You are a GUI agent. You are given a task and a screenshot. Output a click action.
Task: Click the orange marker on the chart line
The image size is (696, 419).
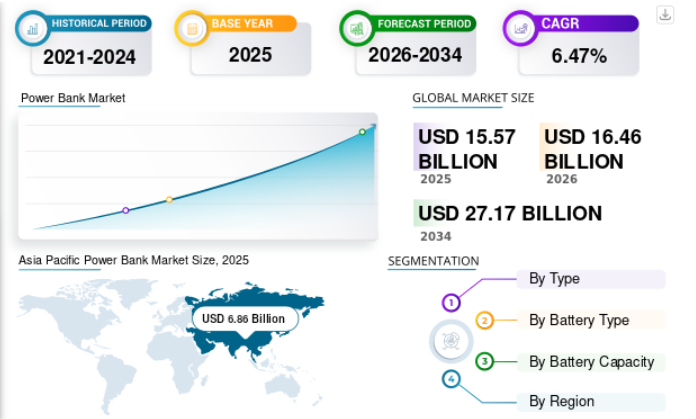169,200
